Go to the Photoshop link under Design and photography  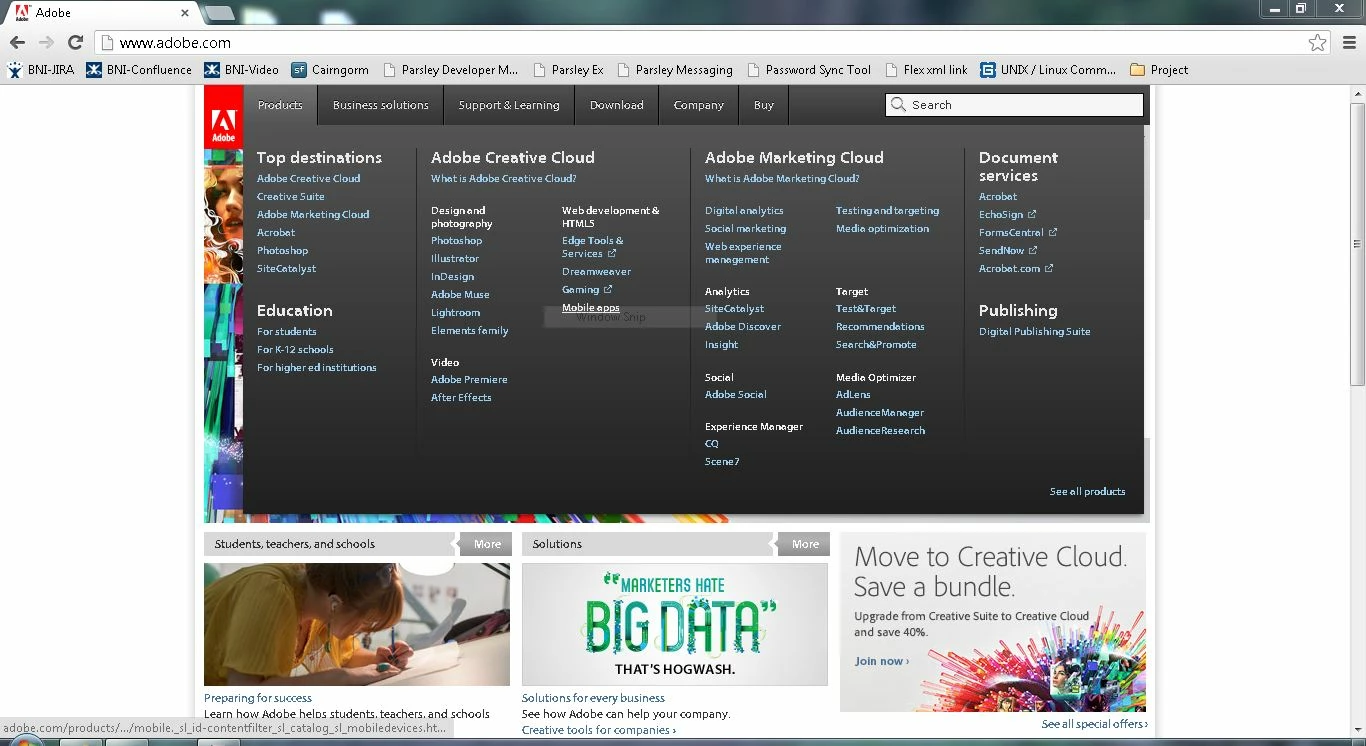[457, 241]
